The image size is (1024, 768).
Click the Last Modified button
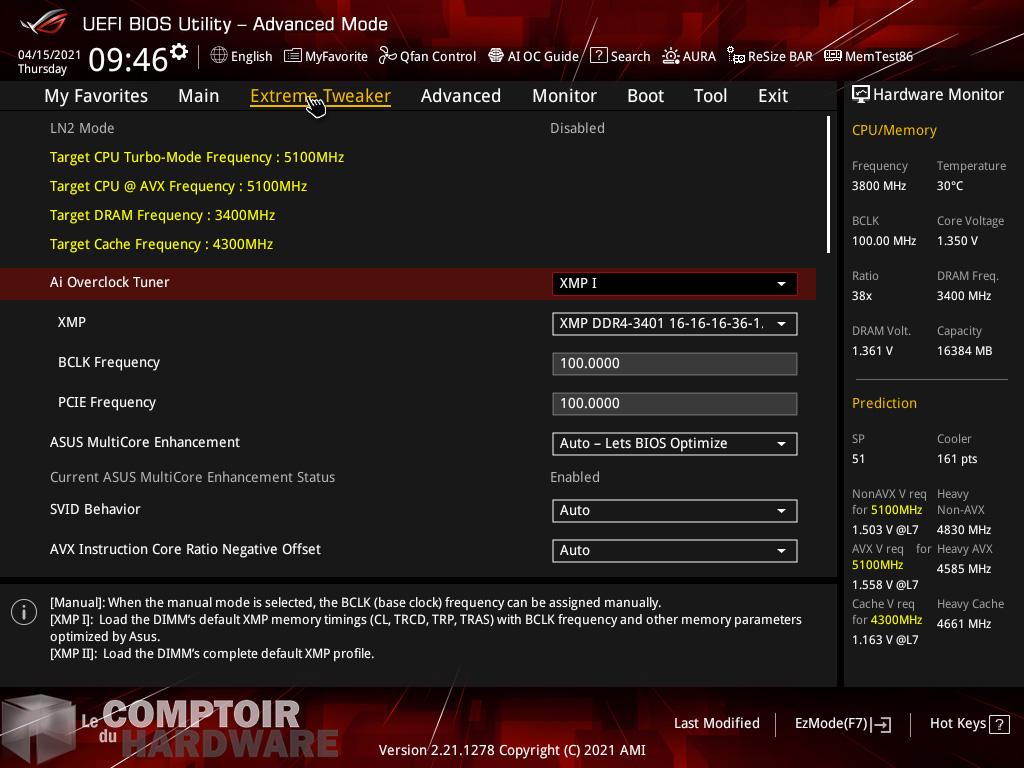coord(716,723)
